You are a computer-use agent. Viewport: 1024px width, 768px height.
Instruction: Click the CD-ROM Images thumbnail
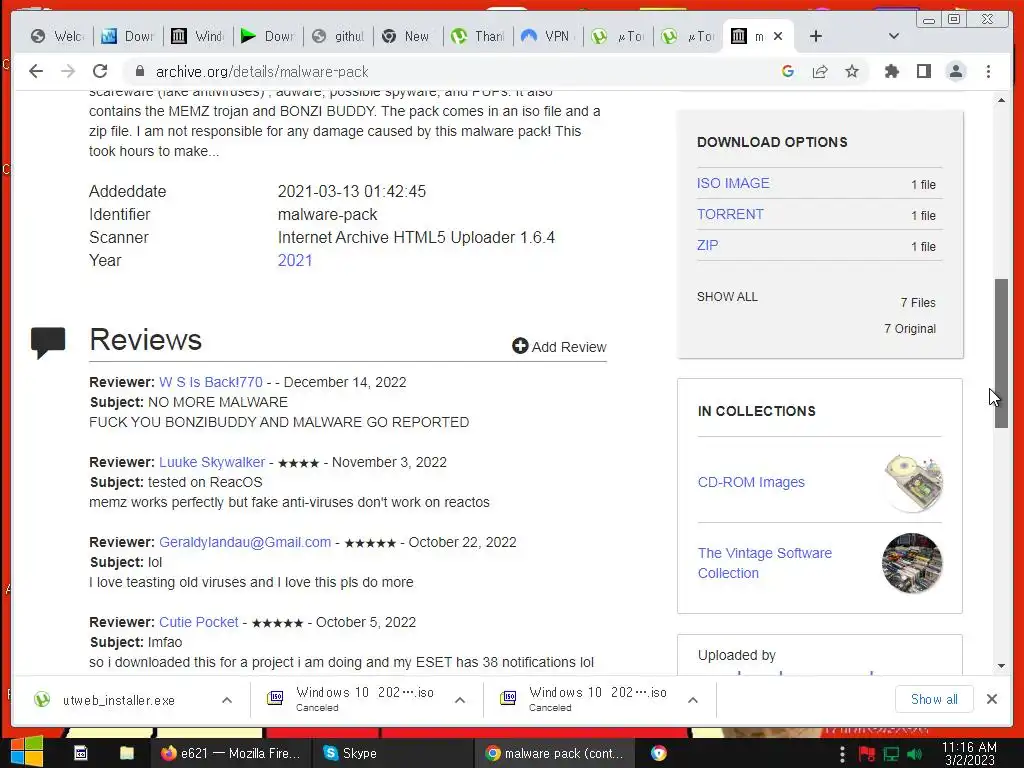pyautogui.click(x=912, y=483)
